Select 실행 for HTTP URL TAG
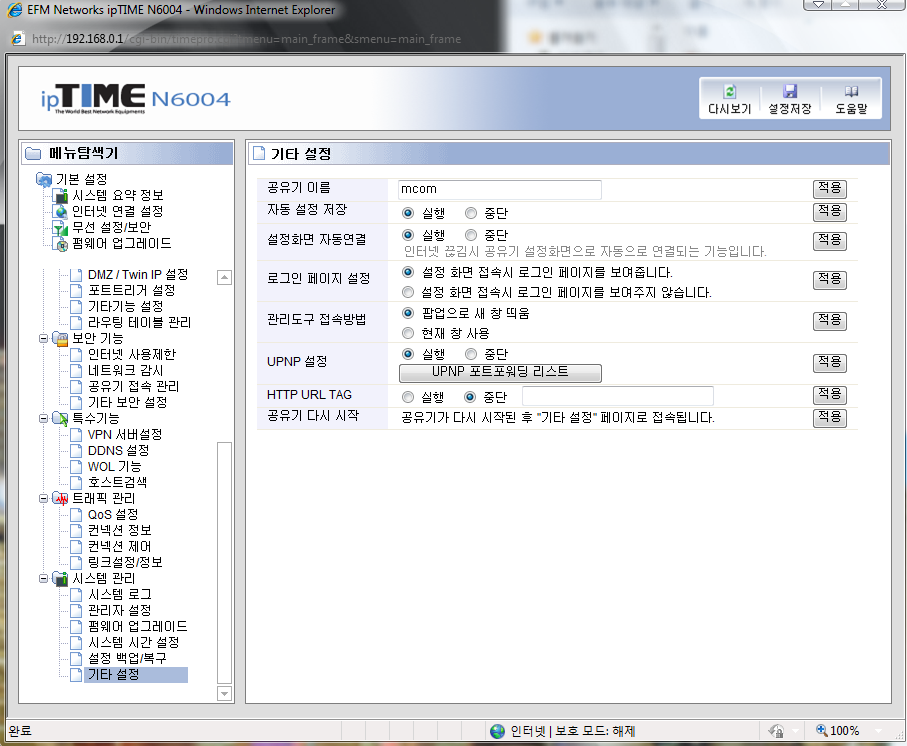 (408, 397)
